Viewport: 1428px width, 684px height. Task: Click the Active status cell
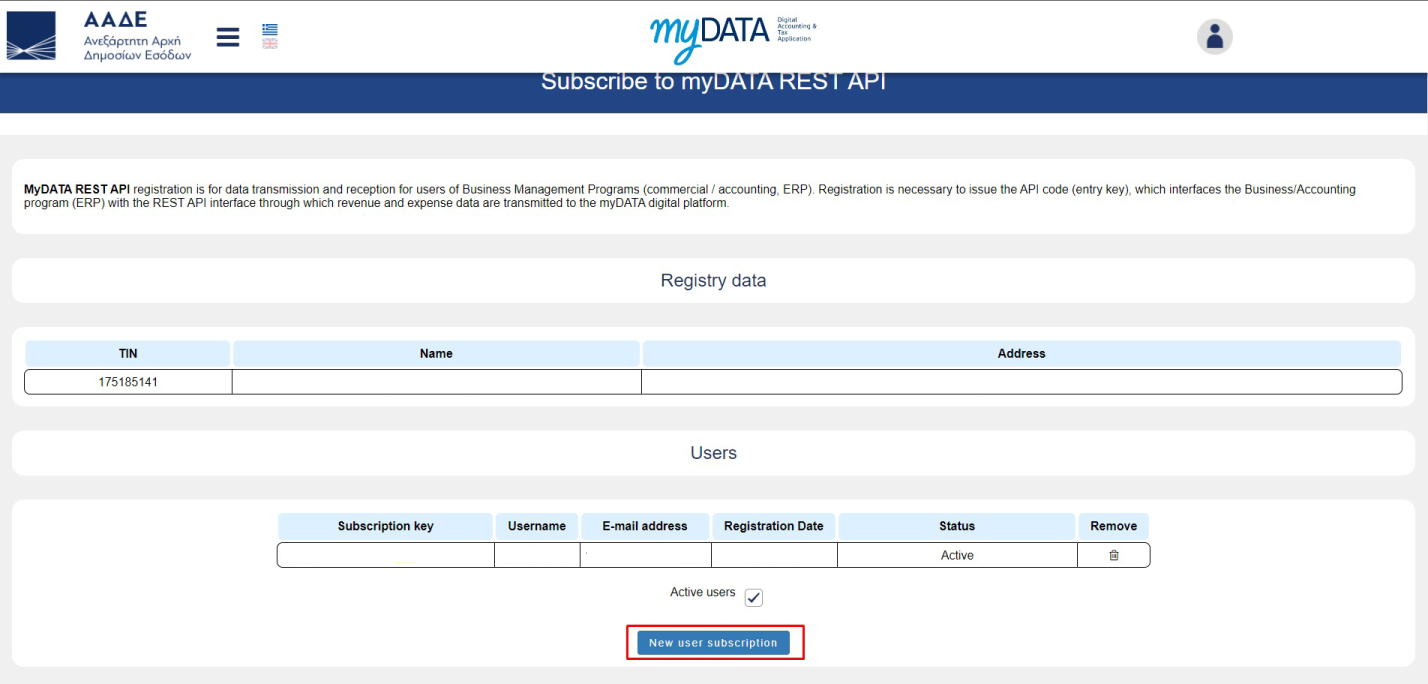[x=957, y=555]
